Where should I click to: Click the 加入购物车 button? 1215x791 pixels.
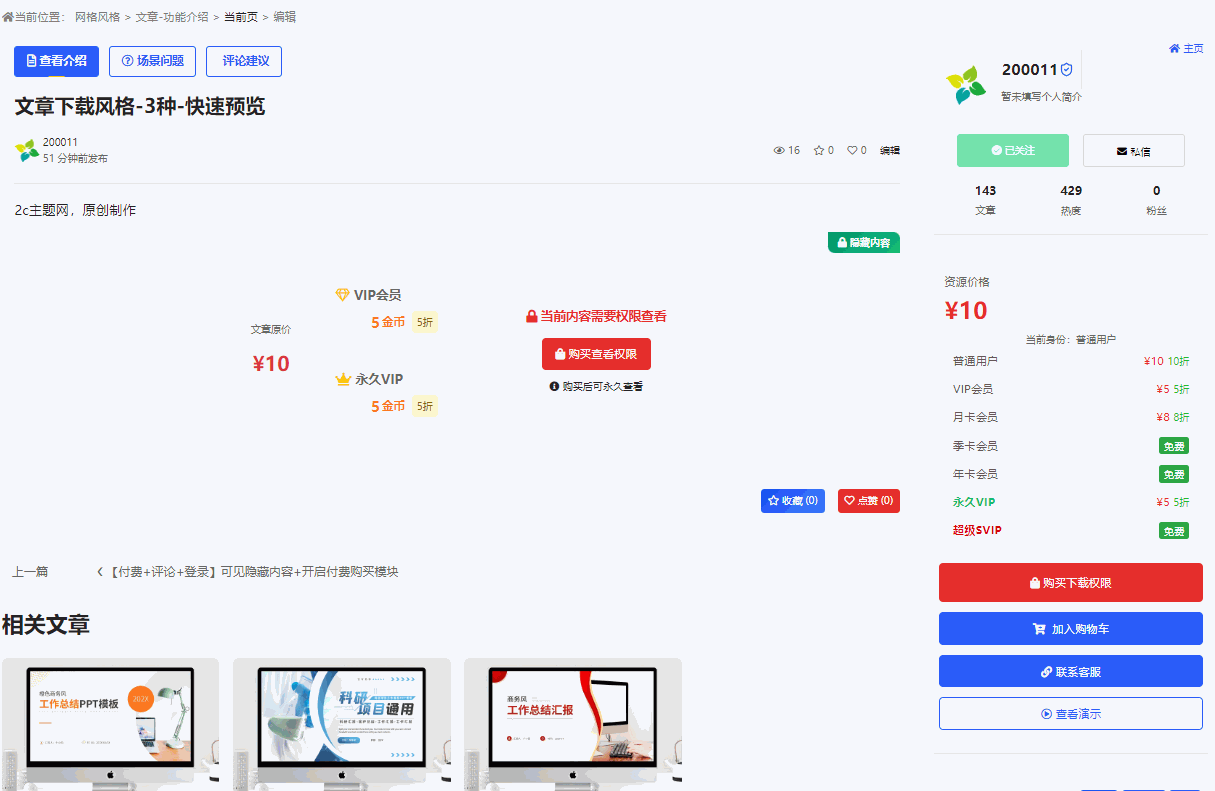point(1071,629)
